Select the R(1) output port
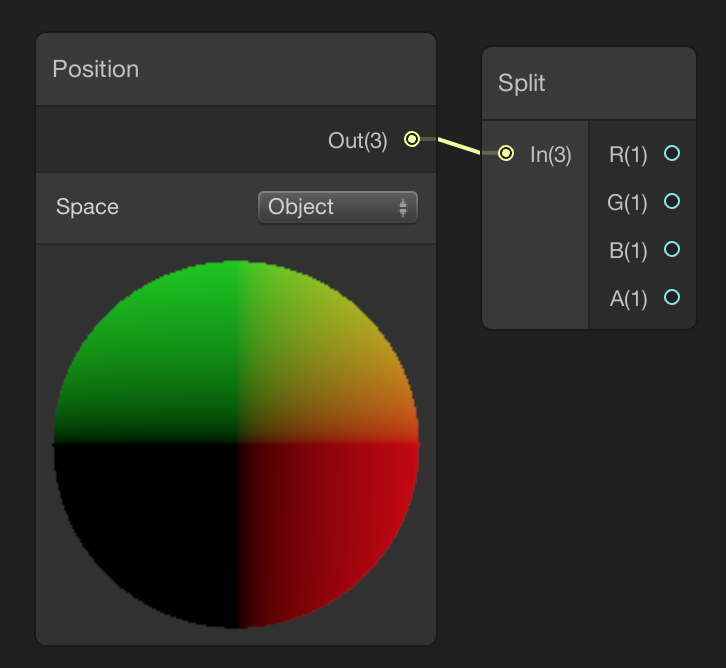This screenshot has width=726, height=668. pos(672,153)
